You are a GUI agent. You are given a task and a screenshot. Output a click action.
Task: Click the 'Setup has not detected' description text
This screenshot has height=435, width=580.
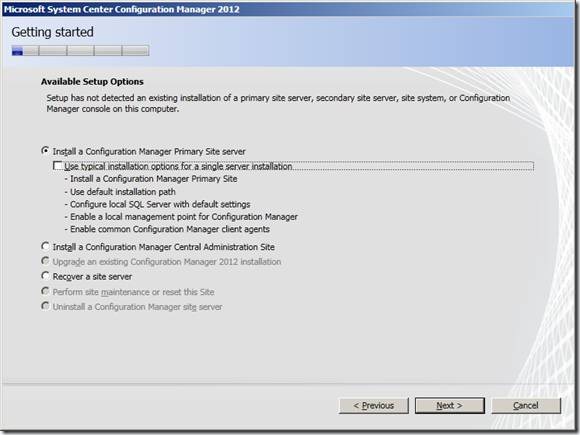[x=278, y=103]
